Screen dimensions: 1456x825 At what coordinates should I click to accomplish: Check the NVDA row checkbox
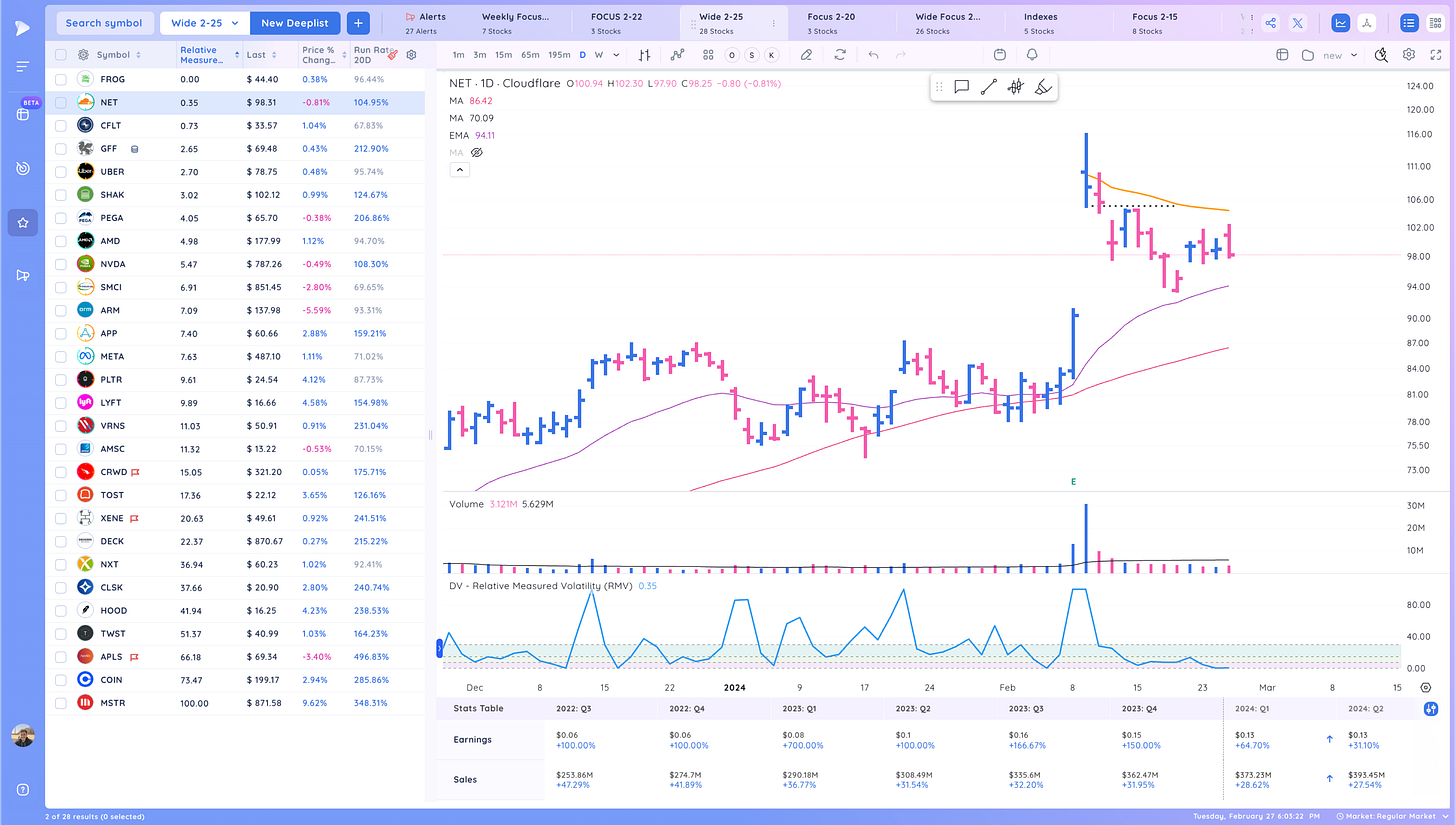tap(61, 264)
